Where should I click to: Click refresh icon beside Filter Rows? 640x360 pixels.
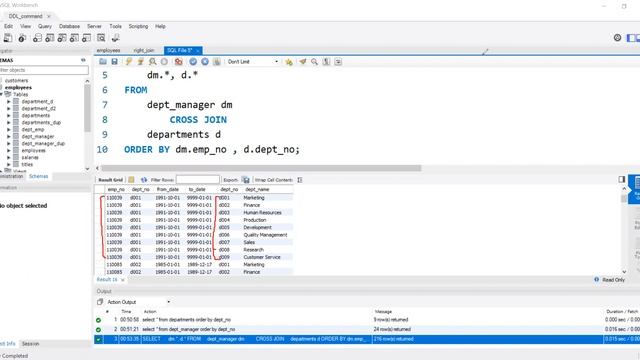click(144, 180)
